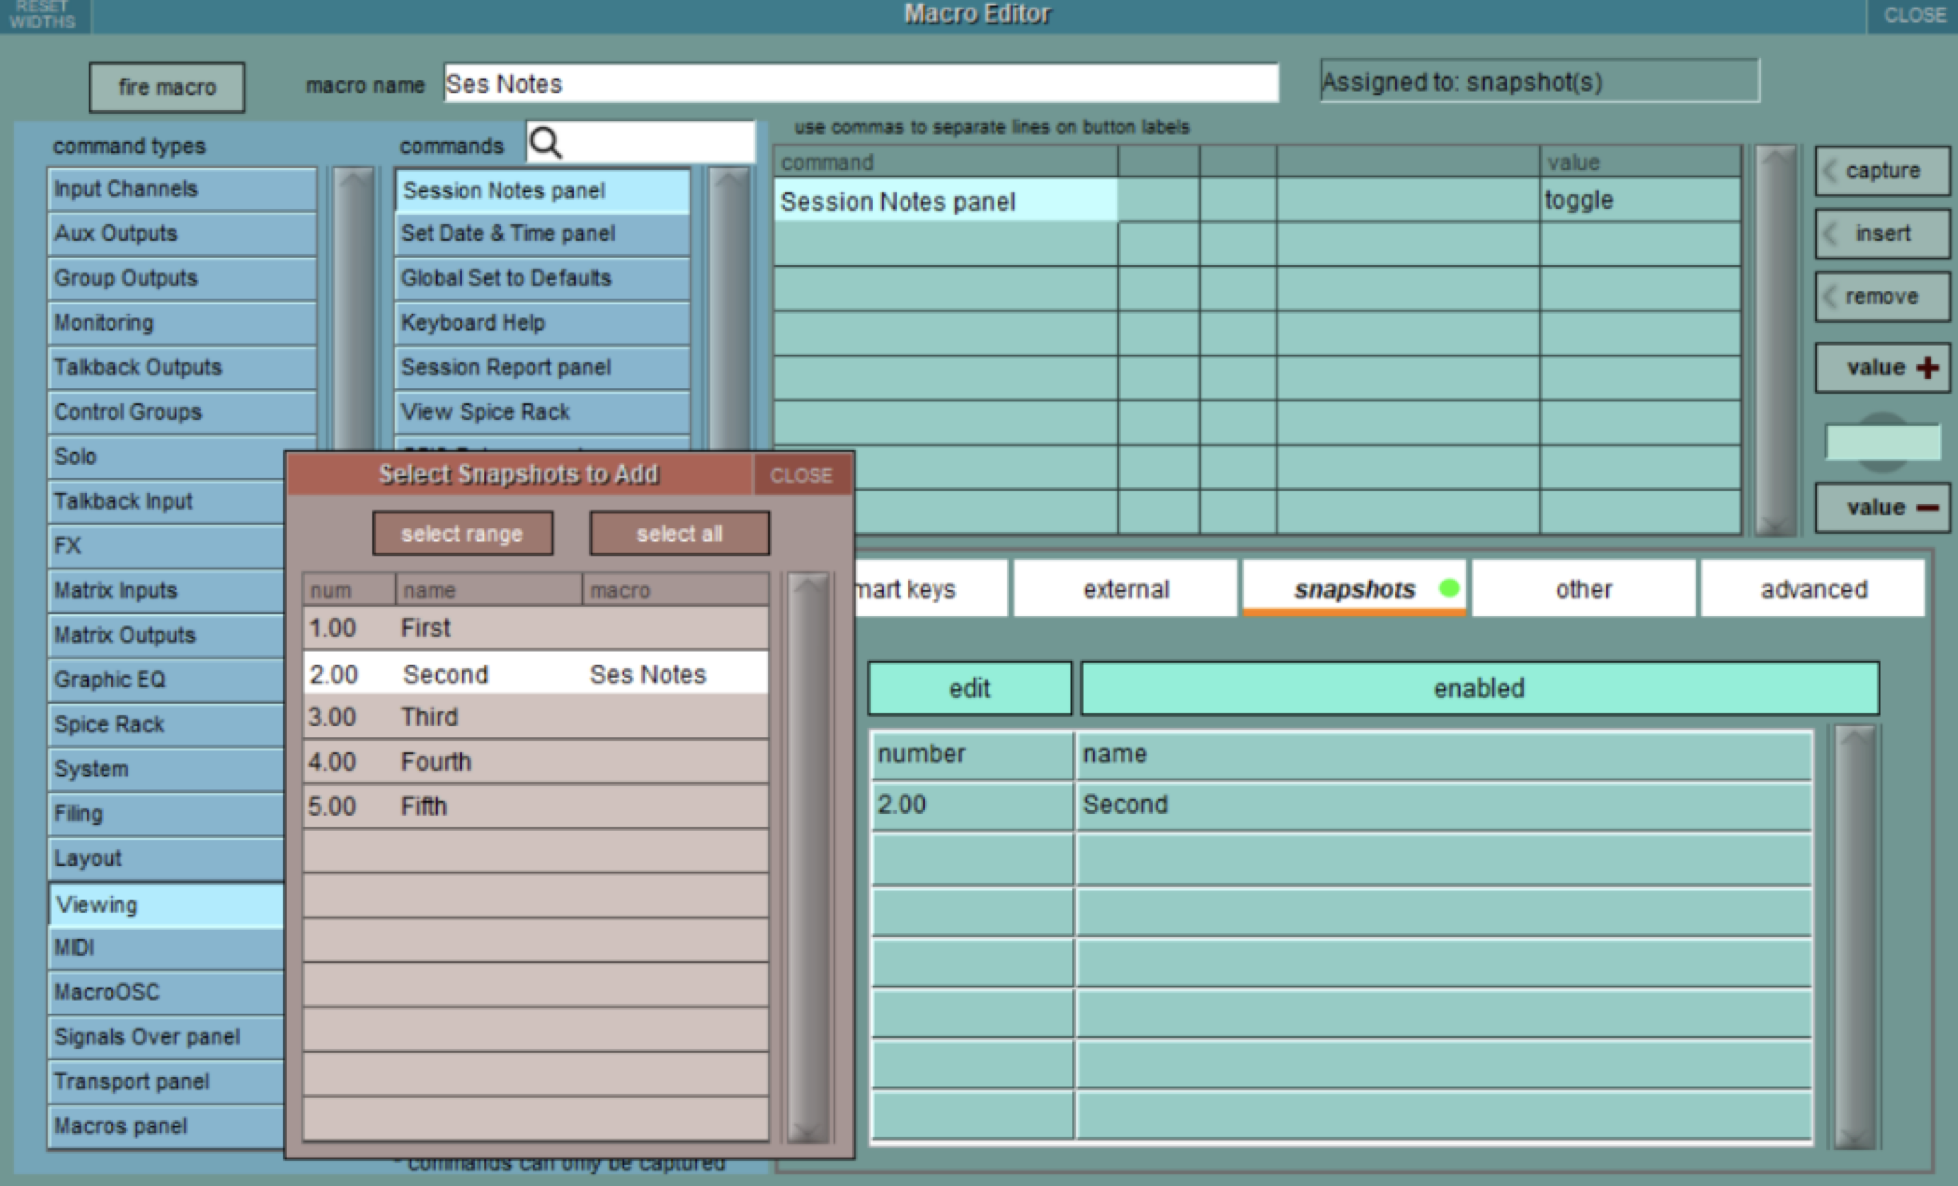The image size is (1958, 1186).
Task: Click the fire macro button
Action: tap(167, 87)
